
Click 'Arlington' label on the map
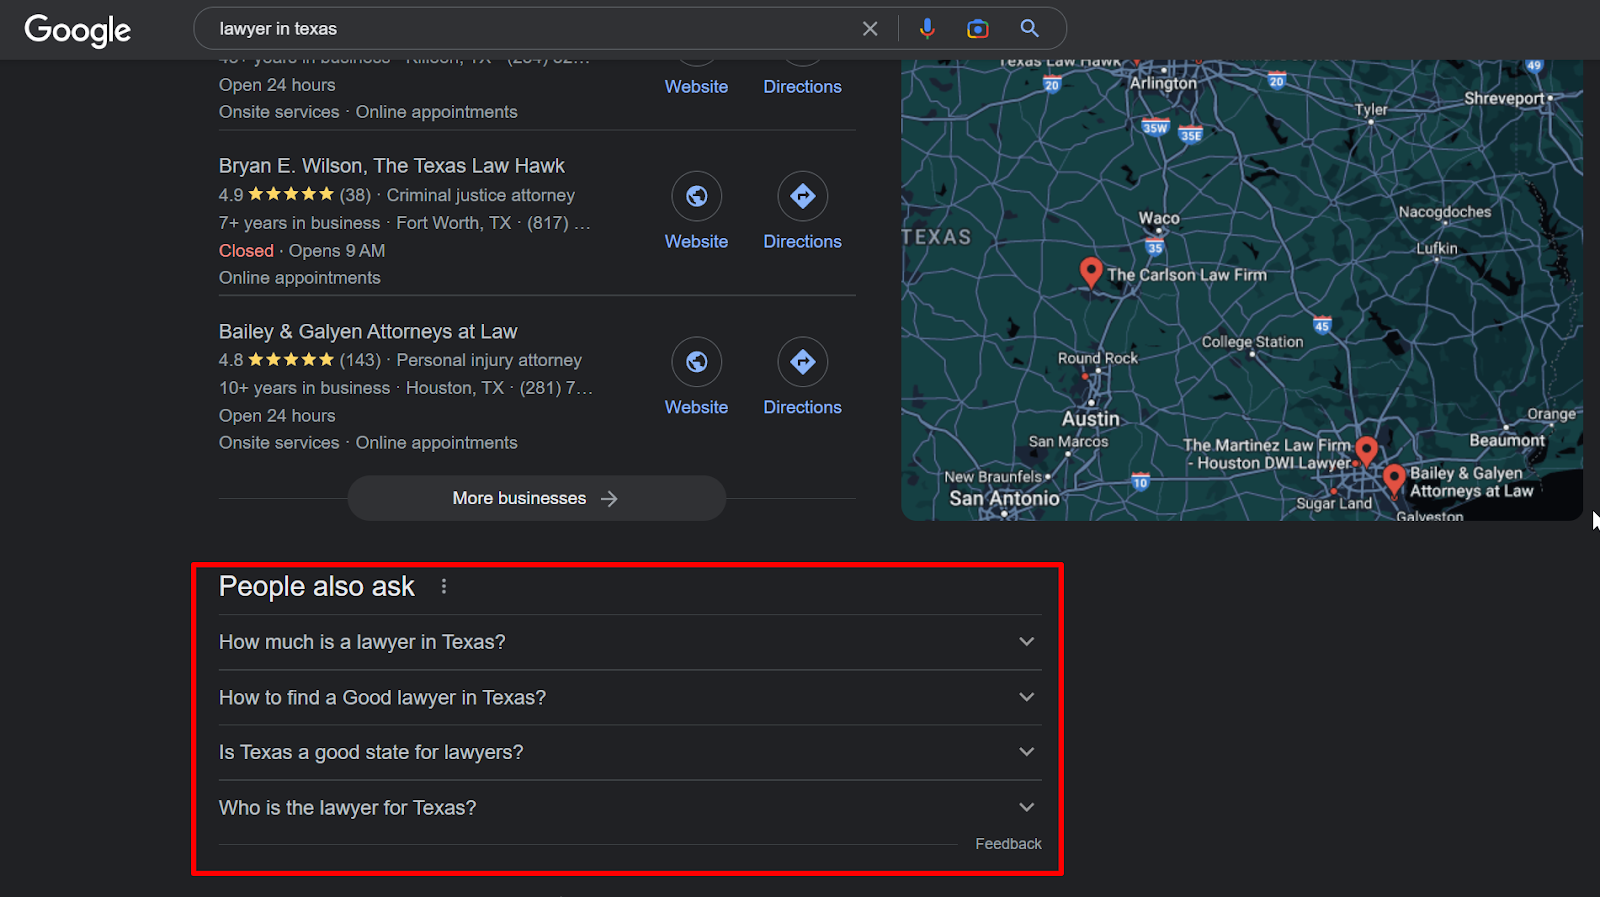tap(1163, 84)
